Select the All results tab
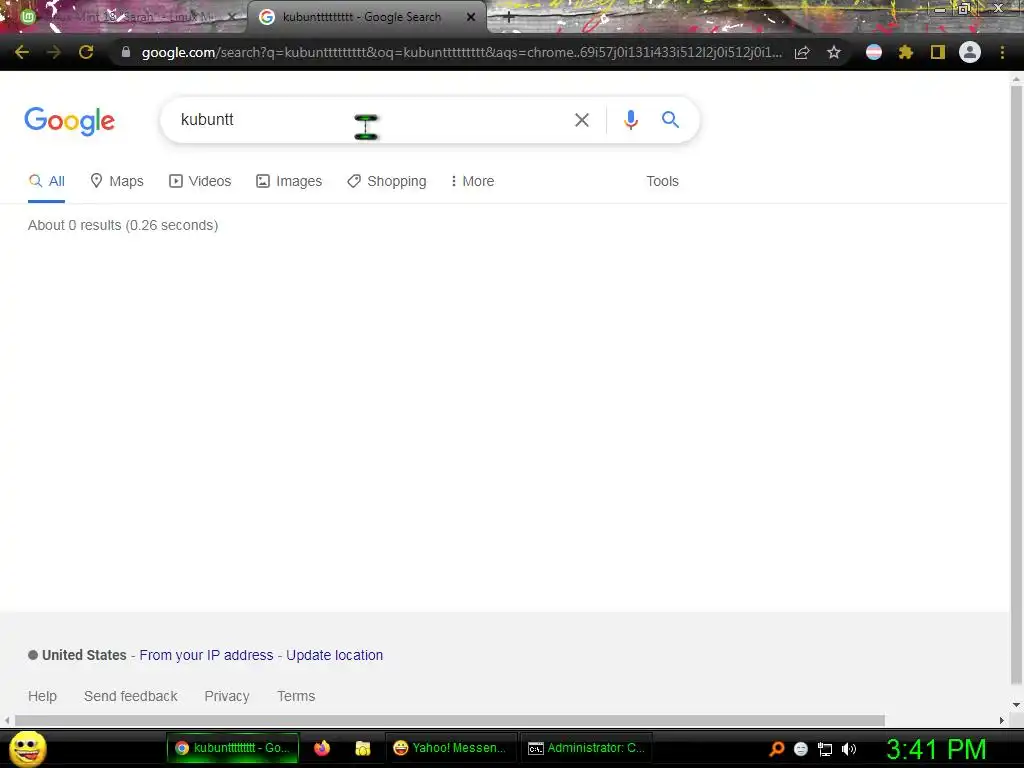Viewport: 1024px width, 768px height. tap(46, 182)
